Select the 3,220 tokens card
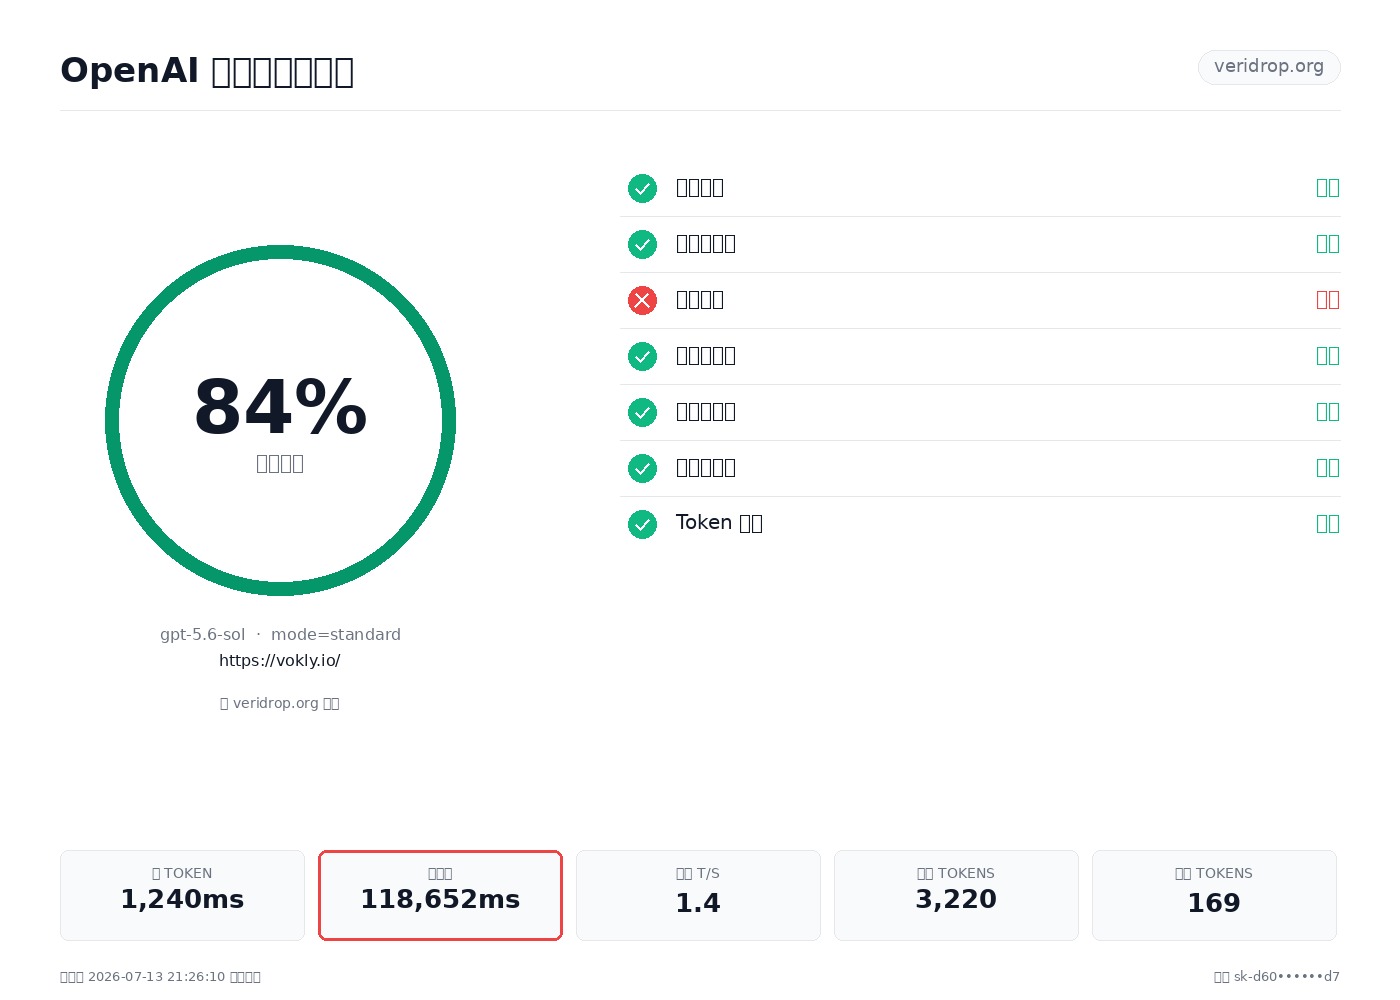This screenshot has height=1000, width=1400. [956, 895]
